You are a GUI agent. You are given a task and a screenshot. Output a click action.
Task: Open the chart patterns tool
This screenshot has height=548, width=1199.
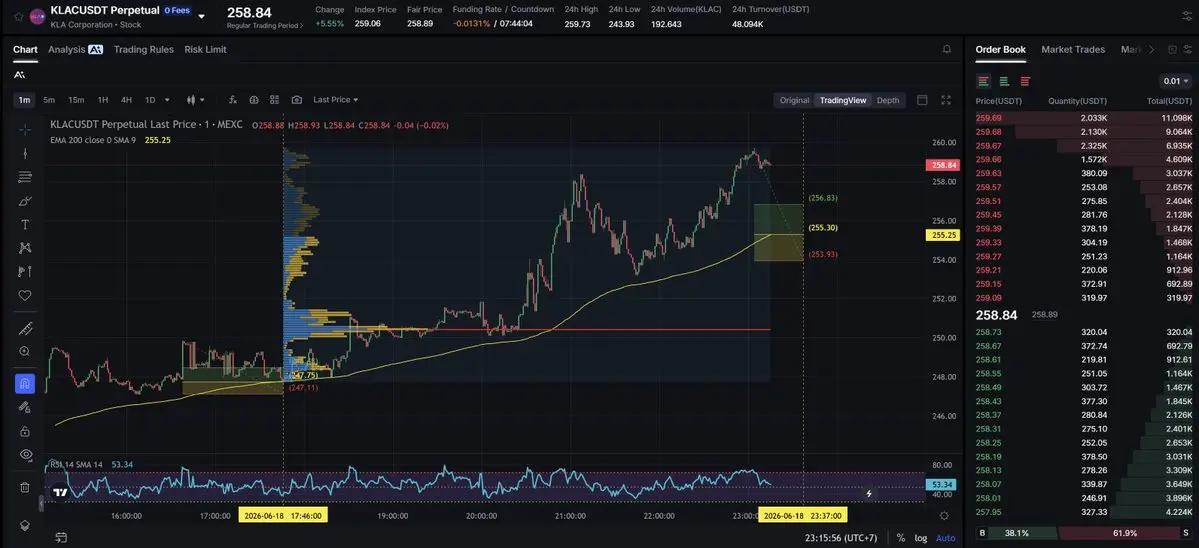click(24, 248)
